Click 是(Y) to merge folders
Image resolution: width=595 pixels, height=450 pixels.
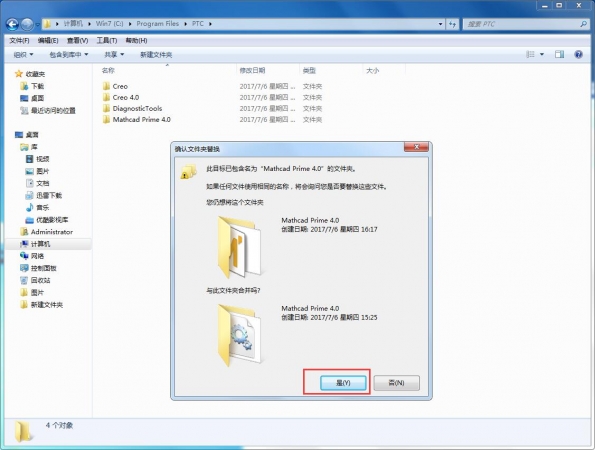[343, 383]
